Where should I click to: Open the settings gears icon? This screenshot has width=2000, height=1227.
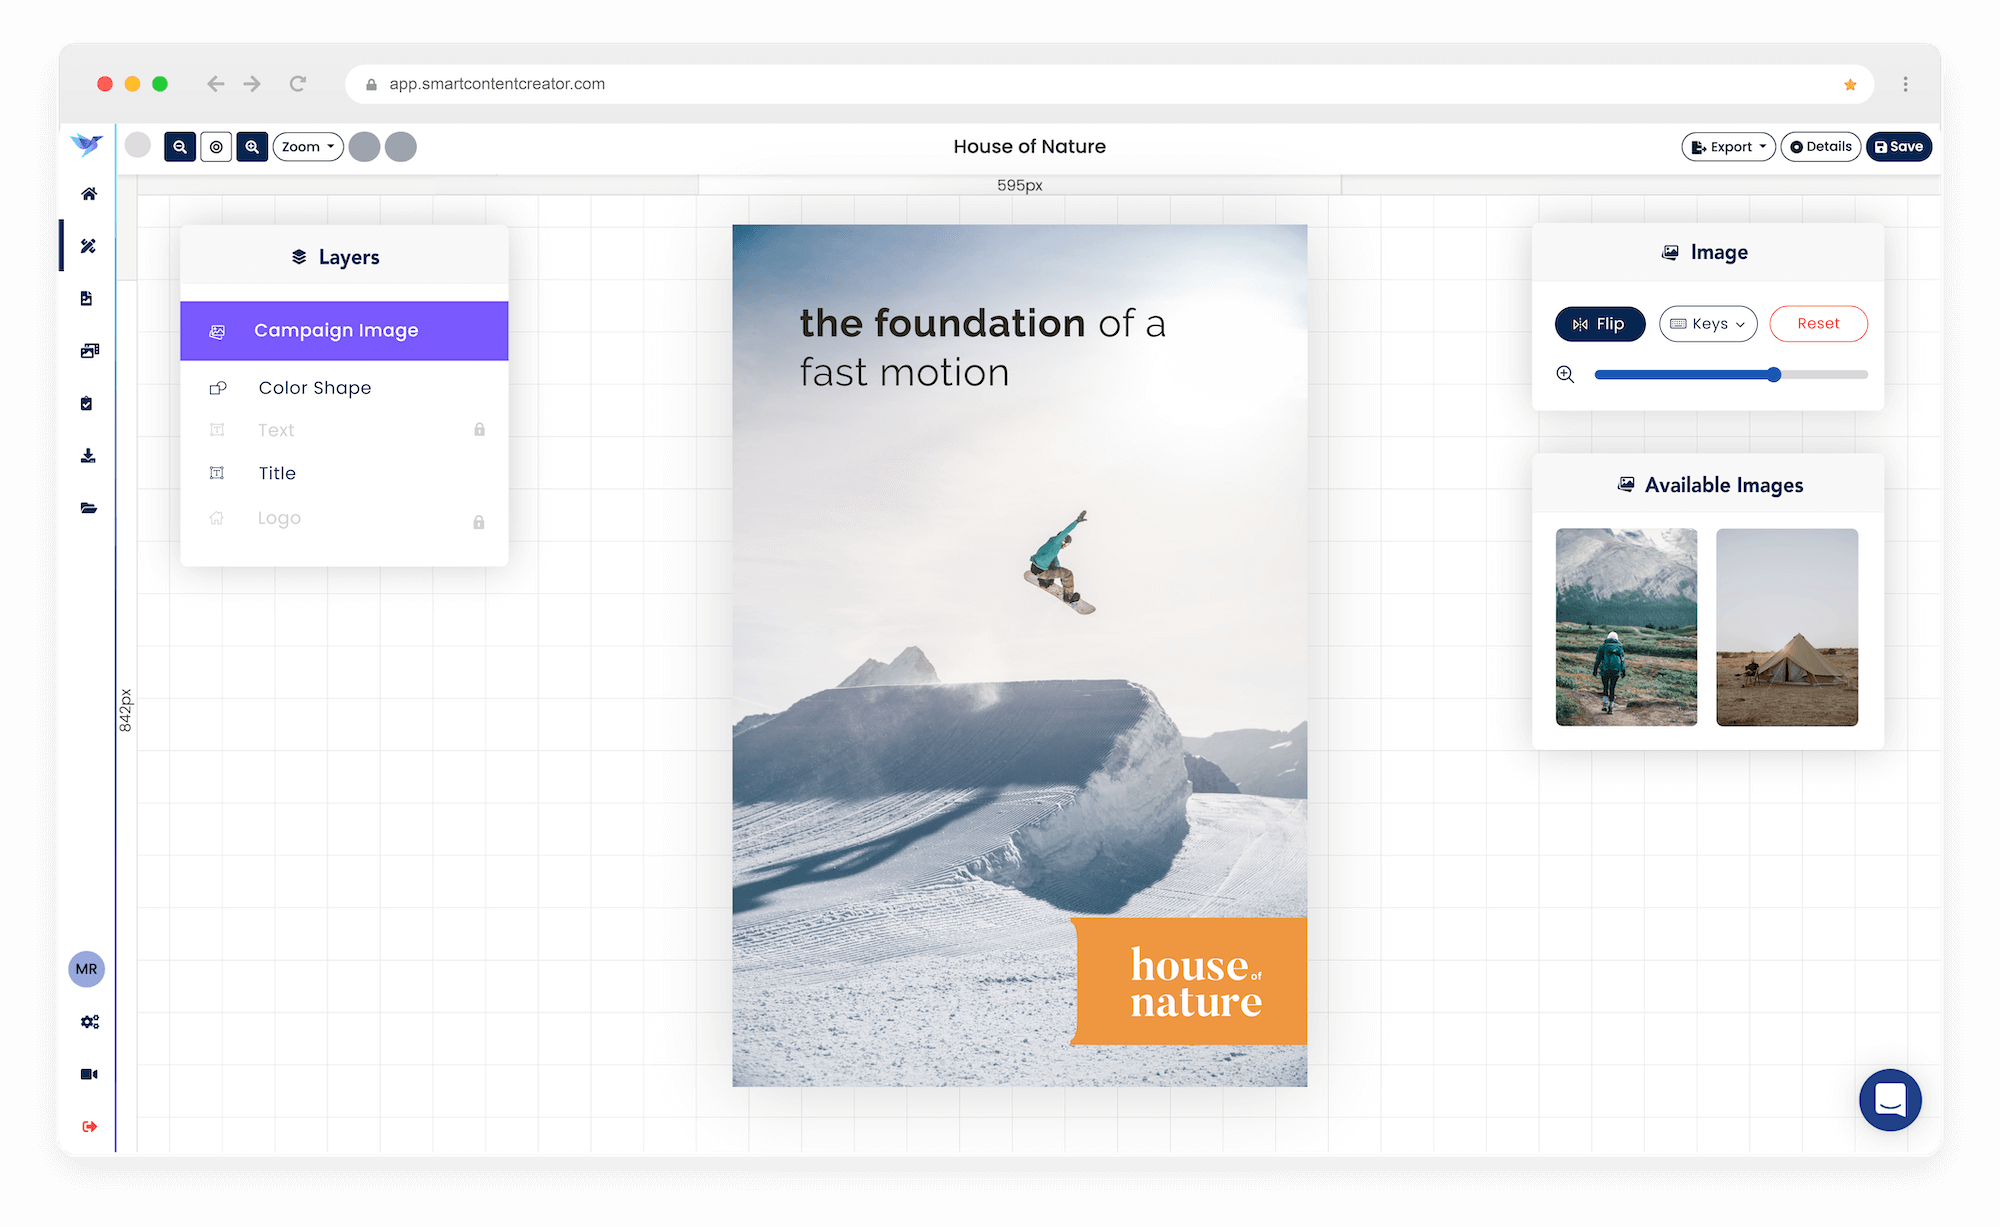89,1022
